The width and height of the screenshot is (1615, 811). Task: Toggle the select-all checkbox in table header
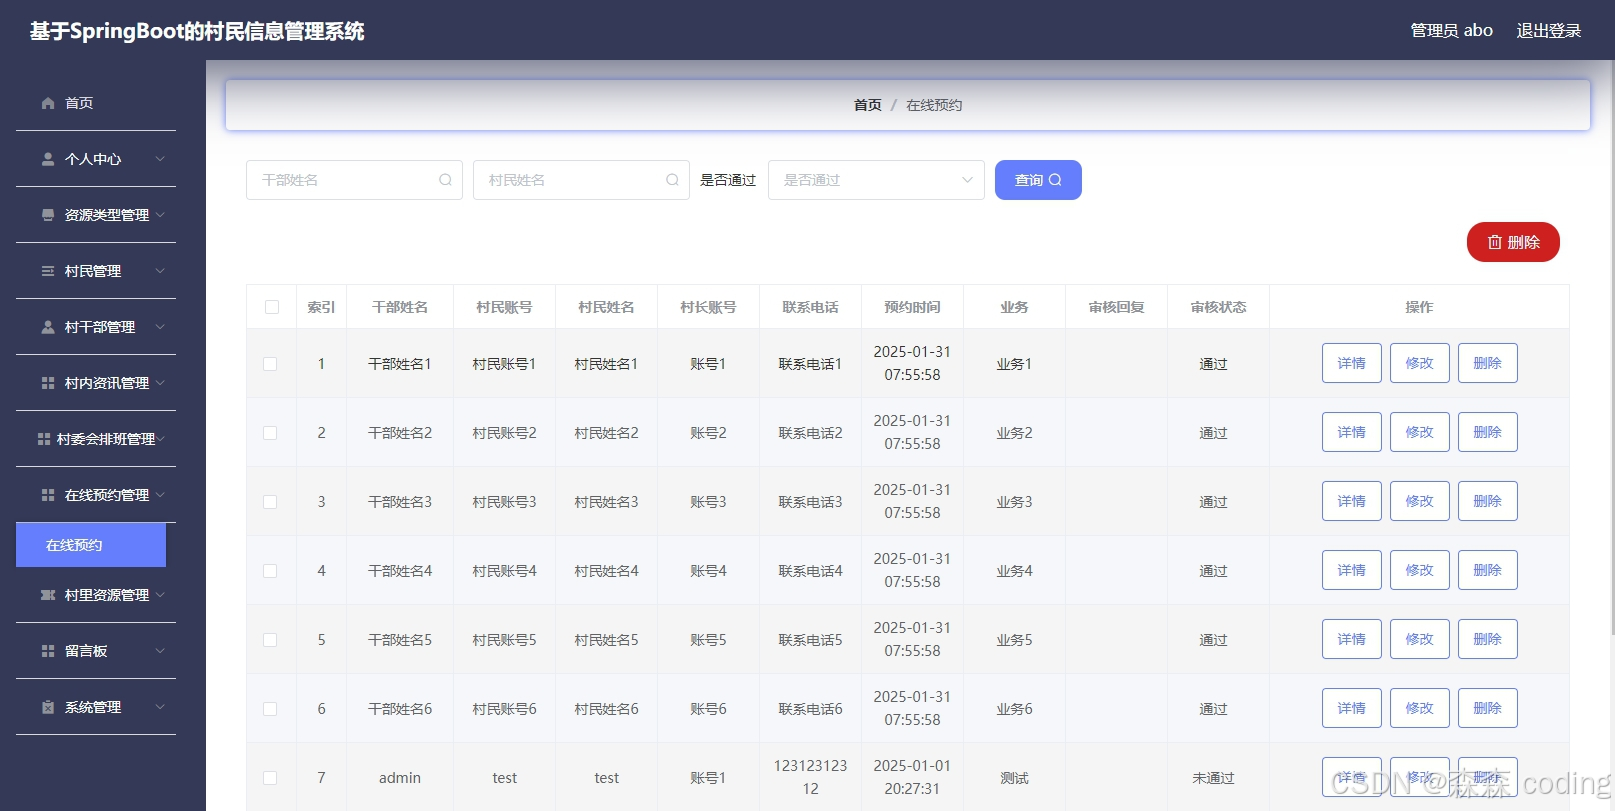coord(272,307)
